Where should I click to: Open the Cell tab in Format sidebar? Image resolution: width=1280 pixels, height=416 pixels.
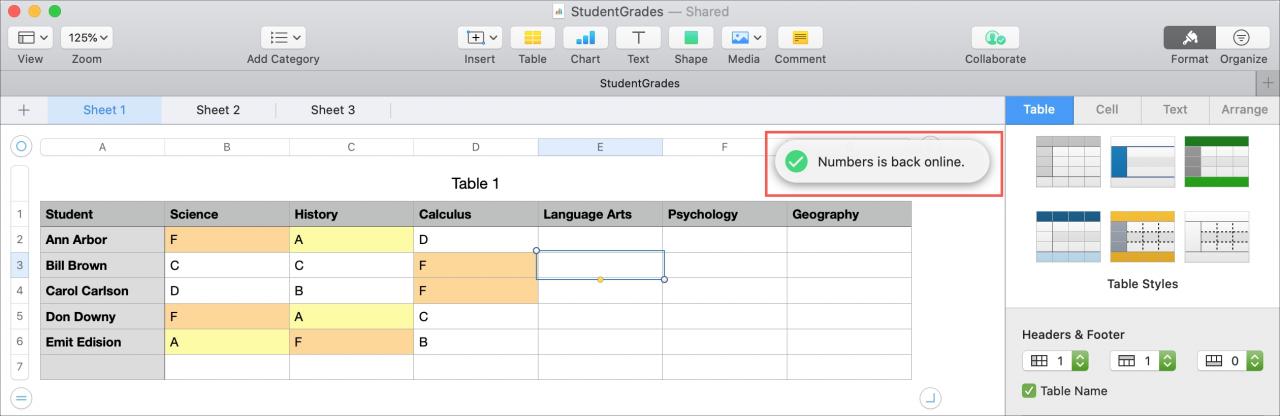(1107, 110)
